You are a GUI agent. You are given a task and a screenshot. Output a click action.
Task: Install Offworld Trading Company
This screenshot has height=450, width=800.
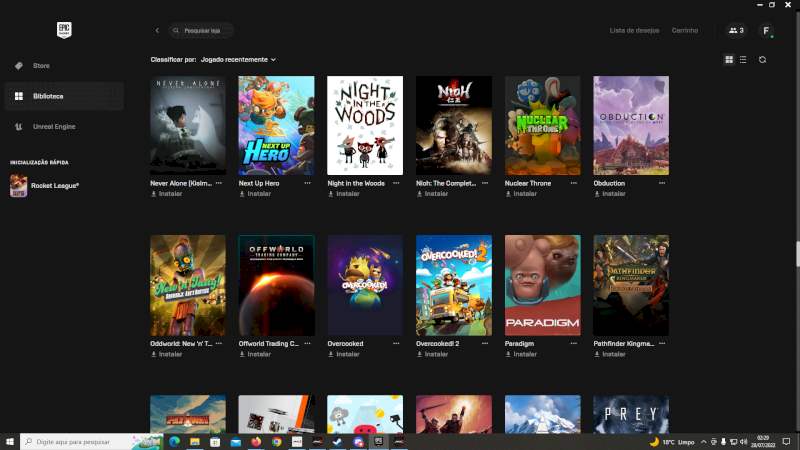[256, 354]
